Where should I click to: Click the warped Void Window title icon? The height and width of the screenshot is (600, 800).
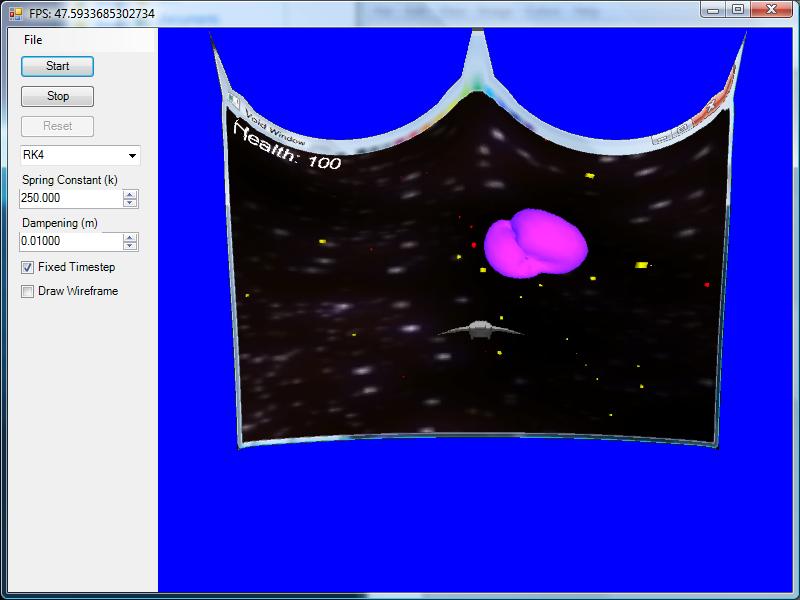tap(233, 103)
